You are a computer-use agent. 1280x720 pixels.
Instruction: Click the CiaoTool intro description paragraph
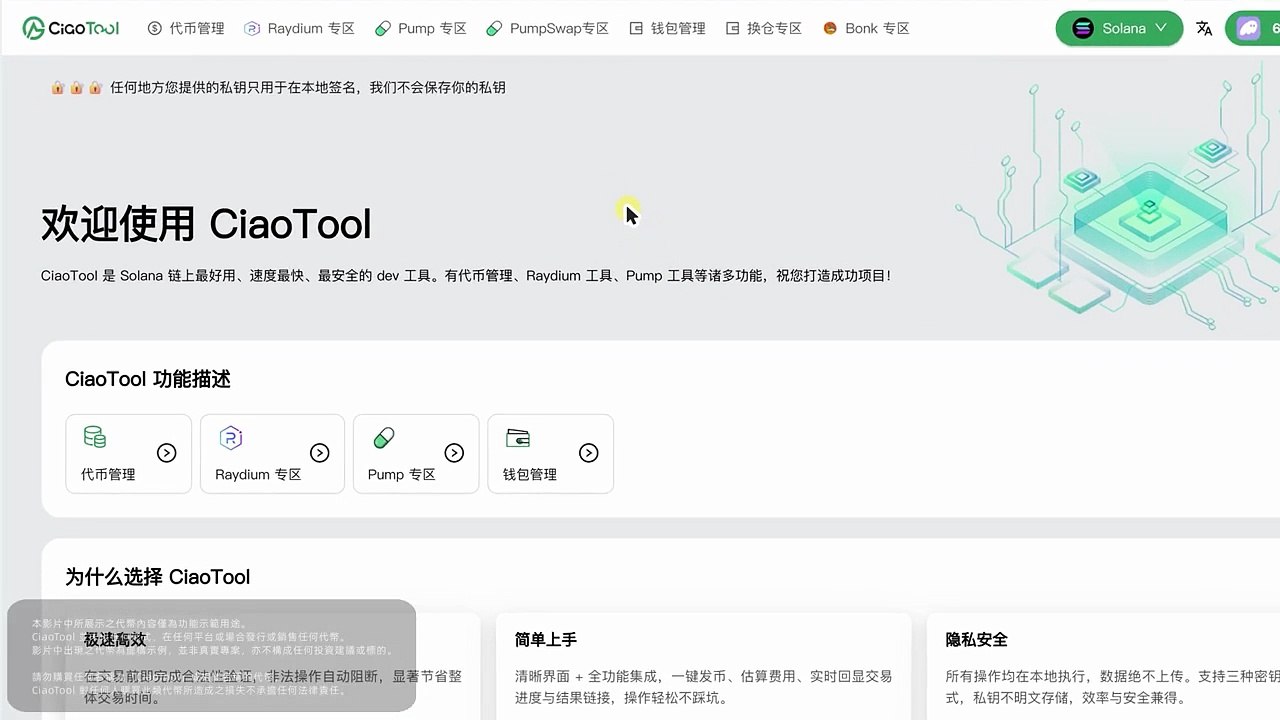pyautogui.click(x=466, y=275)
